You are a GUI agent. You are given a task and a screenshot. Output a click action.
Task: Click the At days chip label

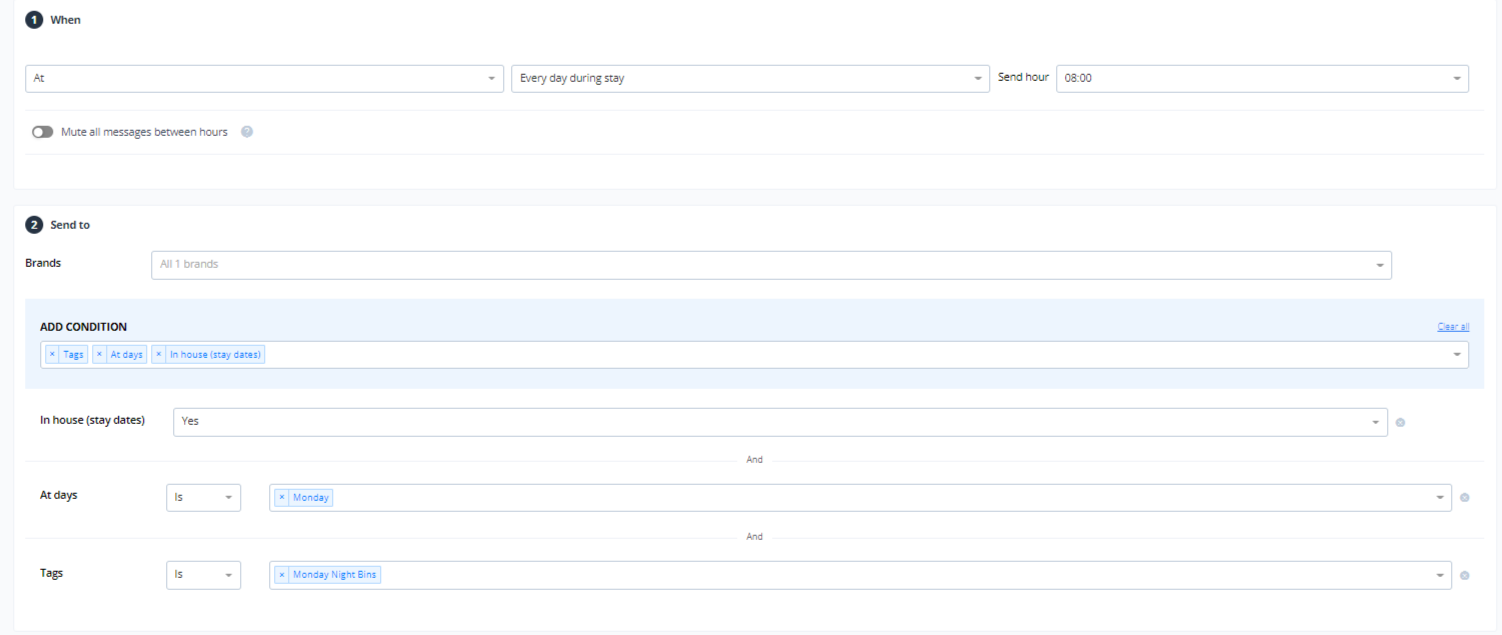coord(127,354)
